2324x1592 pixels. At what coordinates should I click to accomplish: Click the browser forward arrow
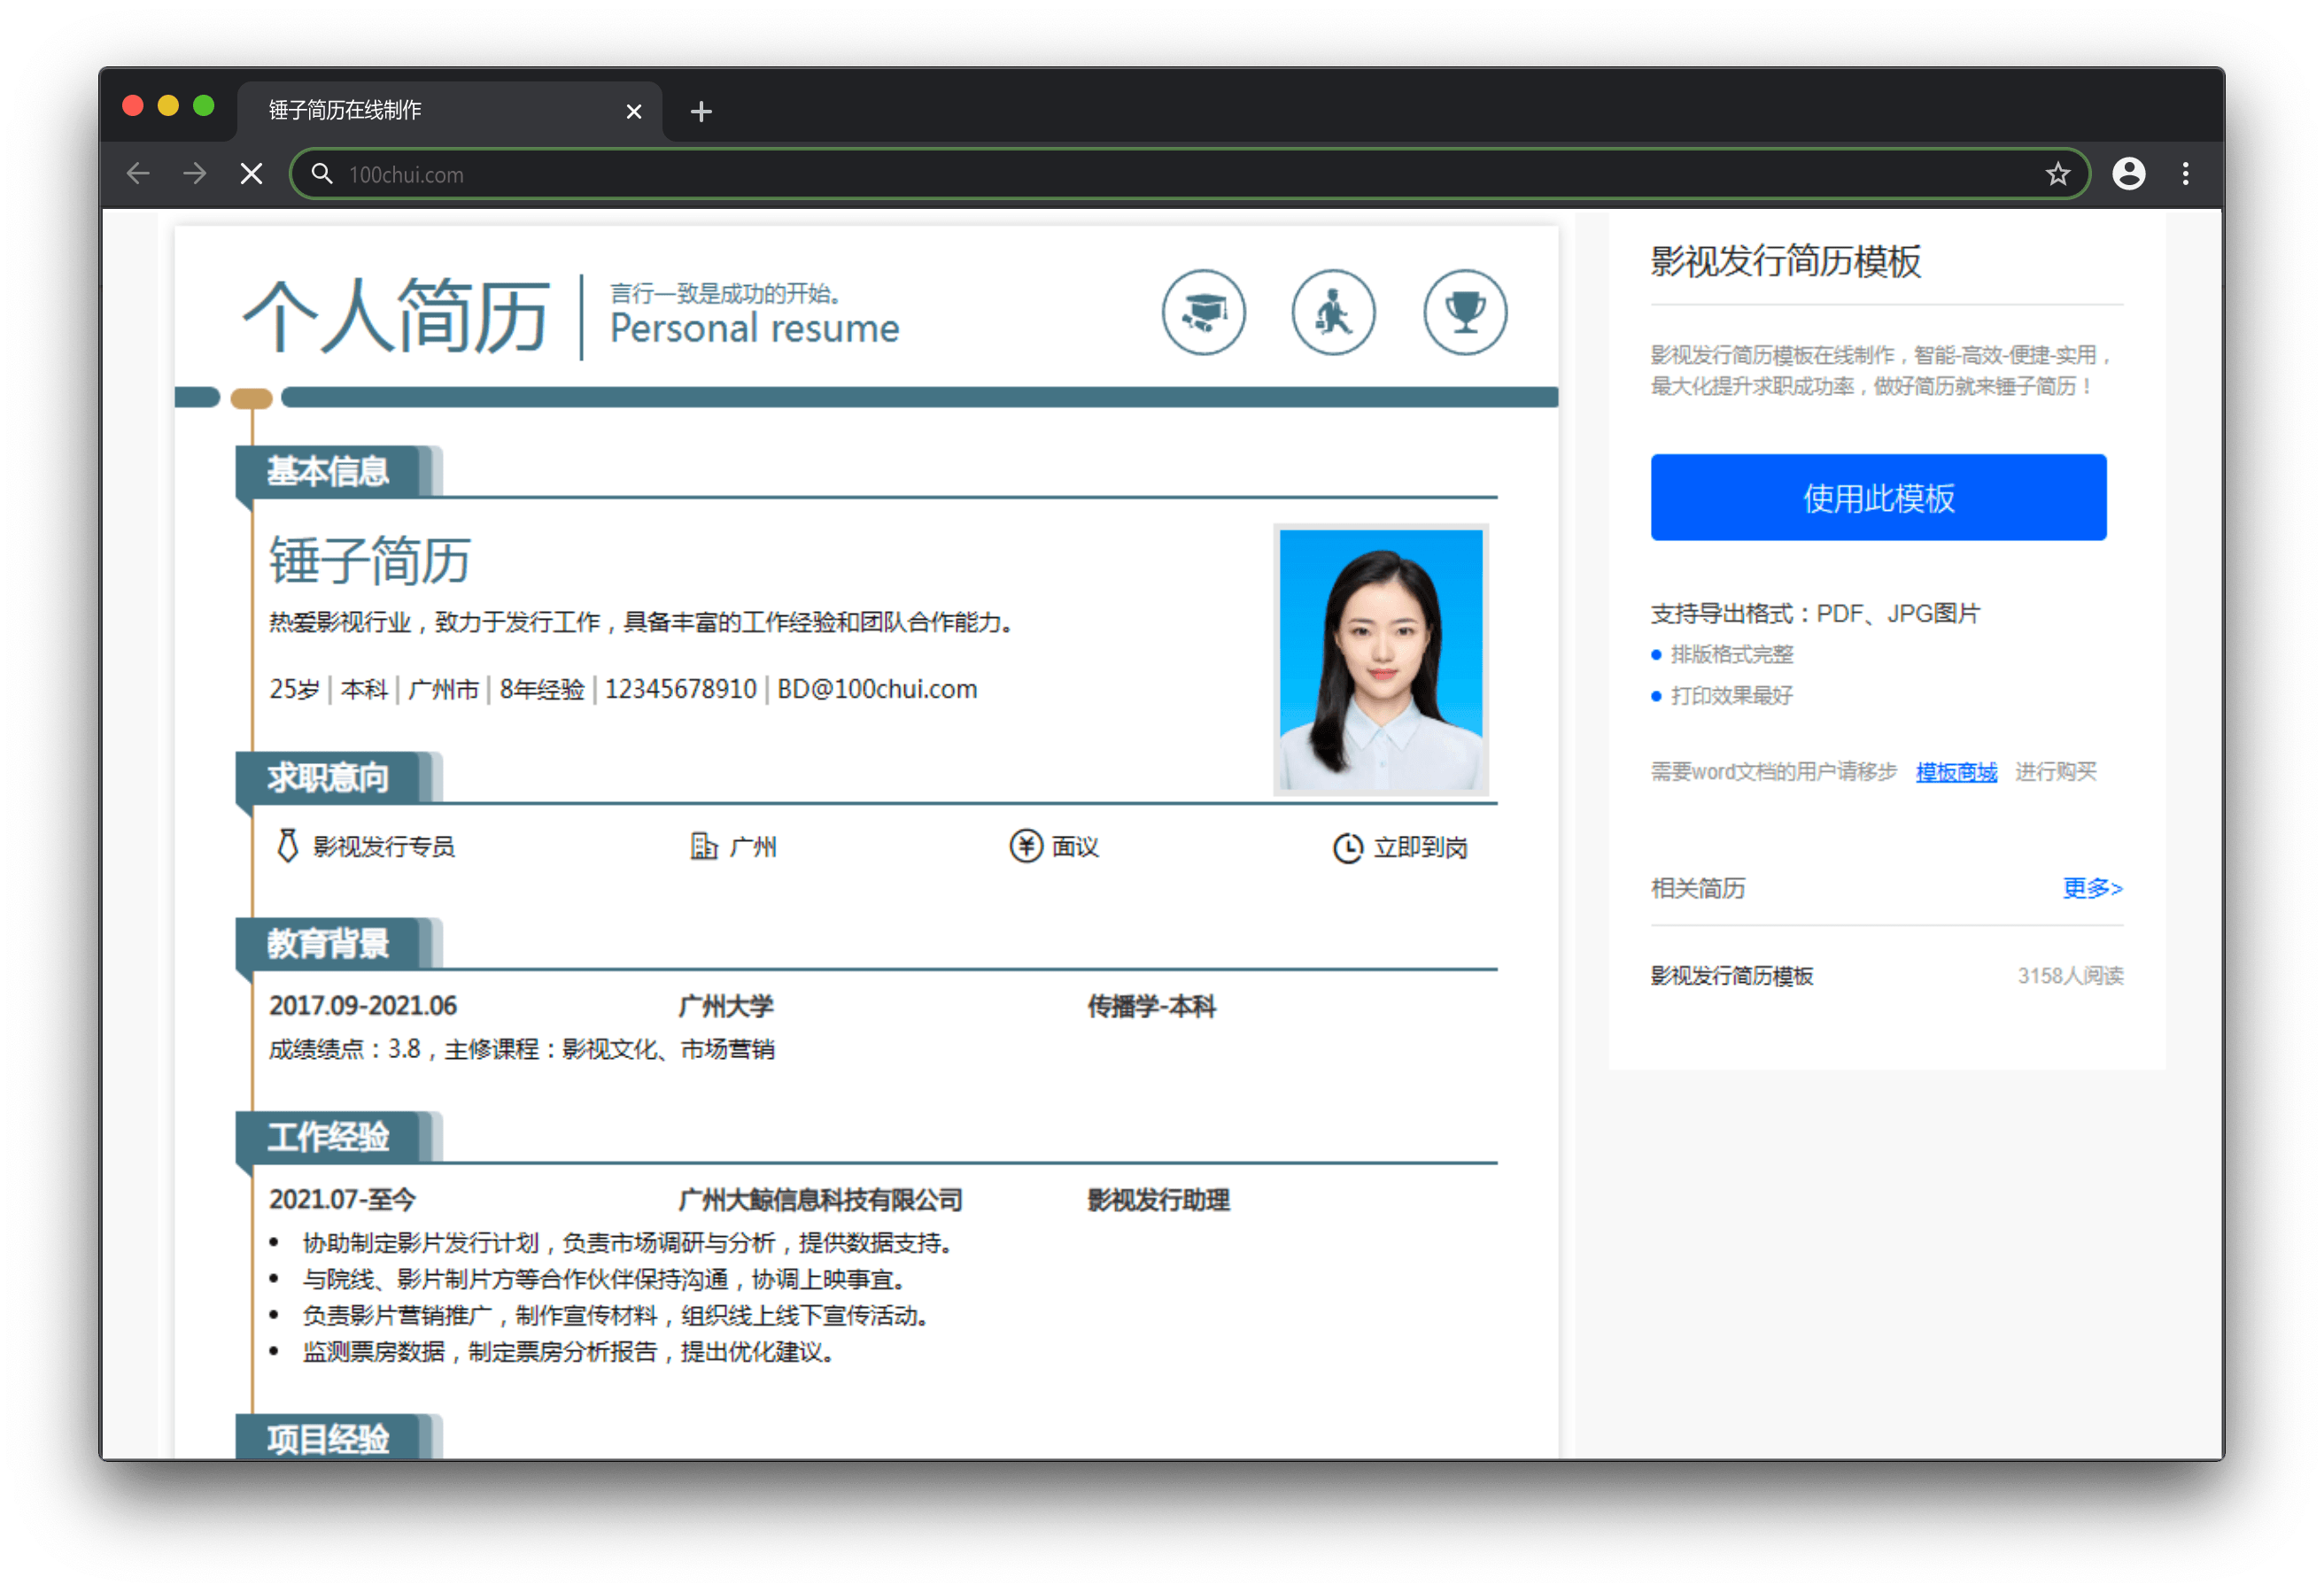(x=195, y=174)
